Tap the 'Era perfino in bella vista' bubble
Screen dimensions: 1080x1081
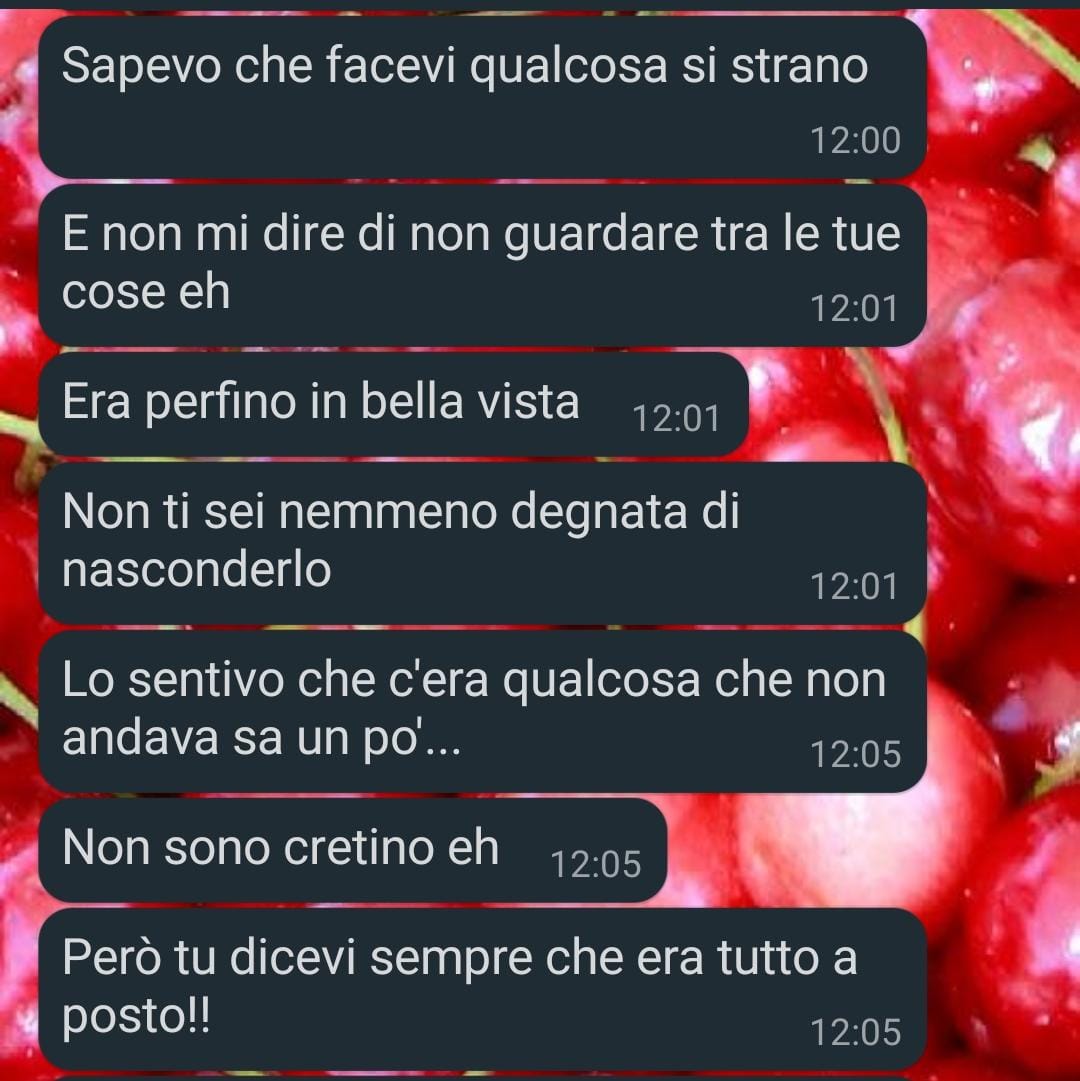pos(394,404)
